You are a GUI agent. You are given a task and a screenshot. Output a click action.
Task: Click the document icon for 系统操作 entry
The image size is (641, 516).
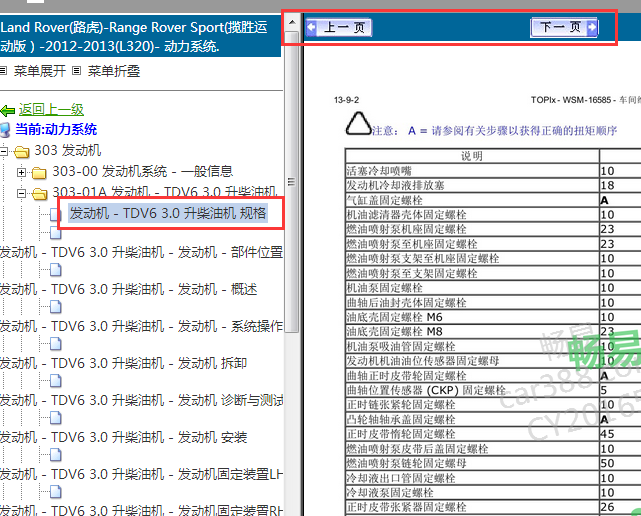[x=56, y=307]
